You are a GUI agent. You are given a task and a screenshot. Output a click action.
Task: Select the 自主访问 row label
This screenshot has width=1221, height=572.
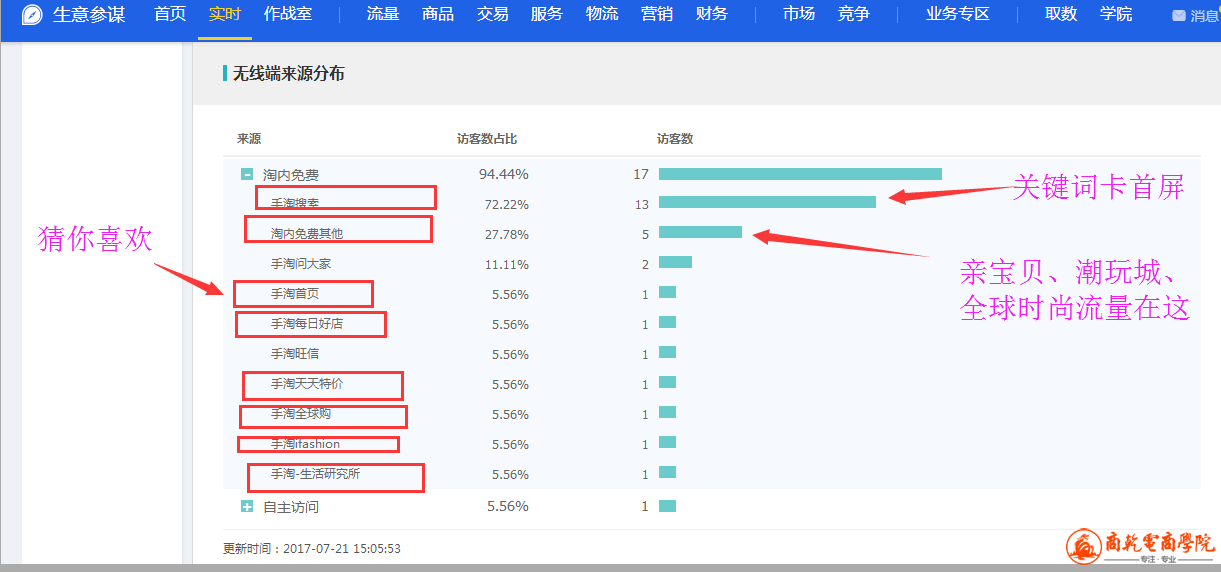coord(291,507)
